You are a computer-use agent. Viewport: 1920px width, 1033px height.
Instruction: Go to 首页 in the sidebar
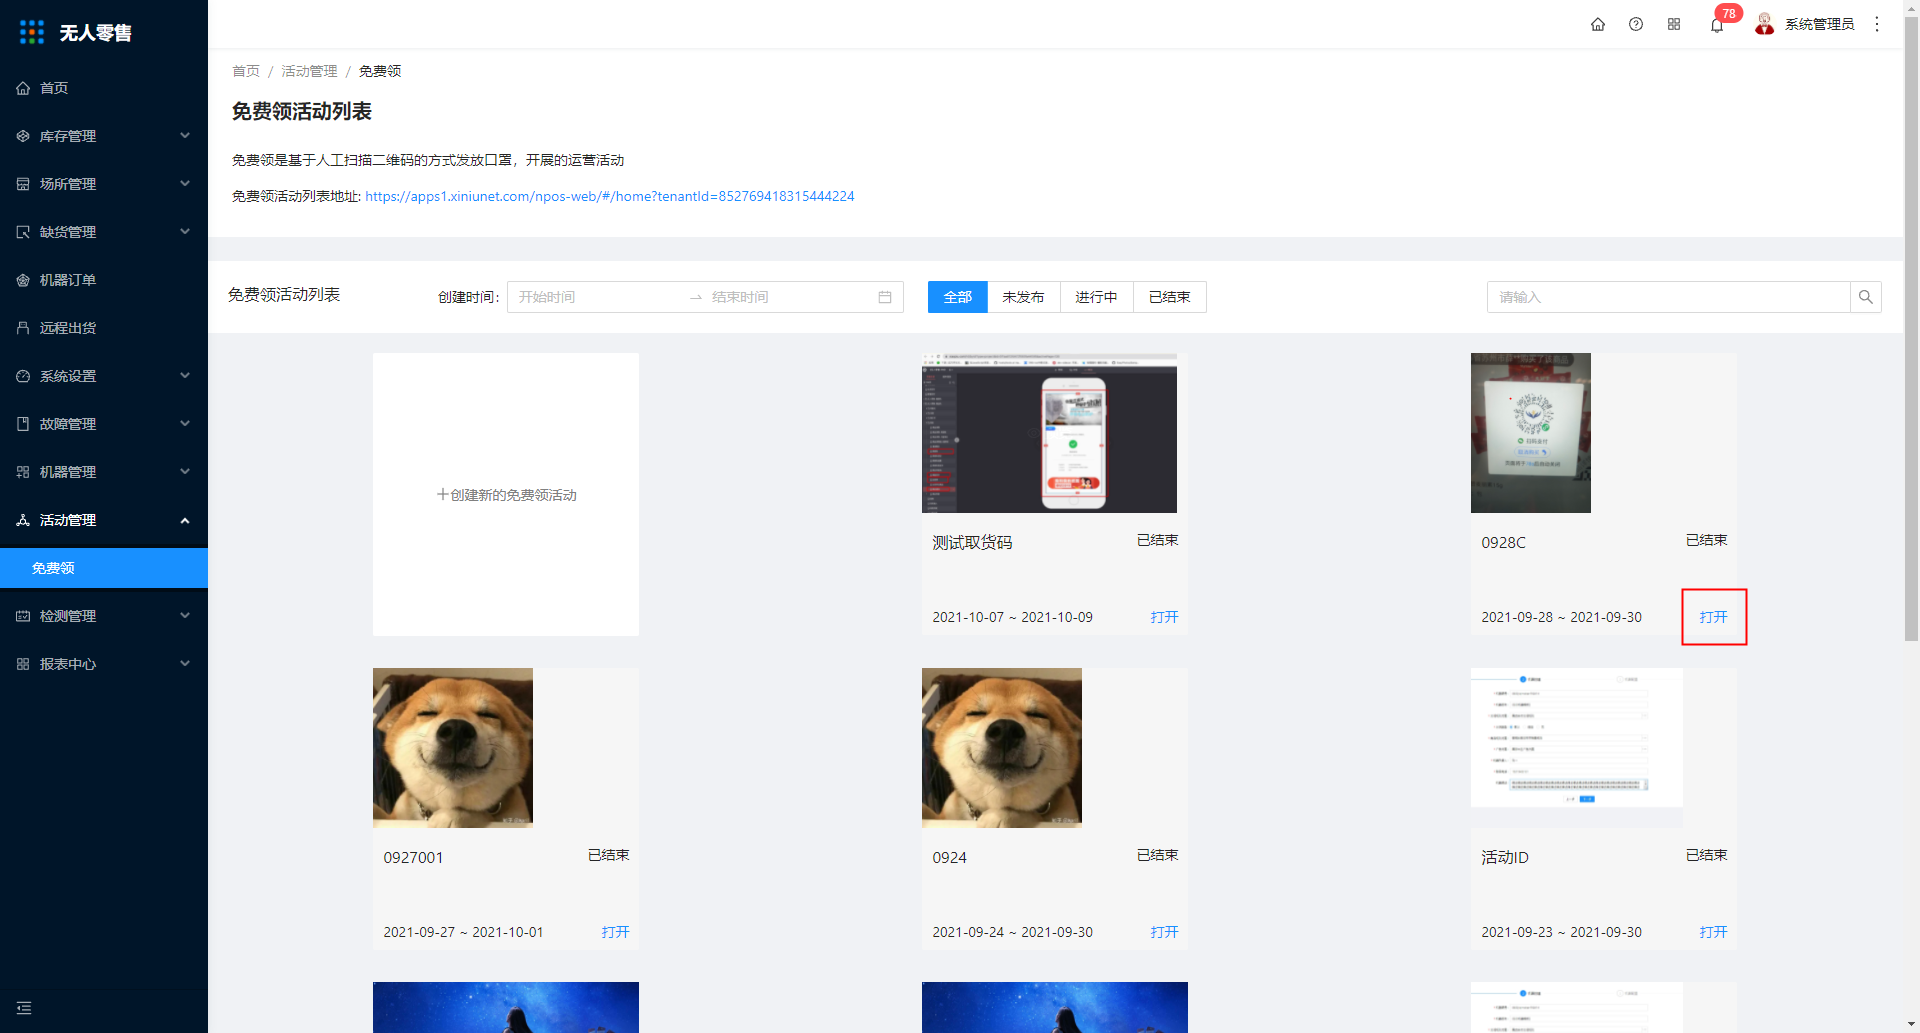point(104,88)
